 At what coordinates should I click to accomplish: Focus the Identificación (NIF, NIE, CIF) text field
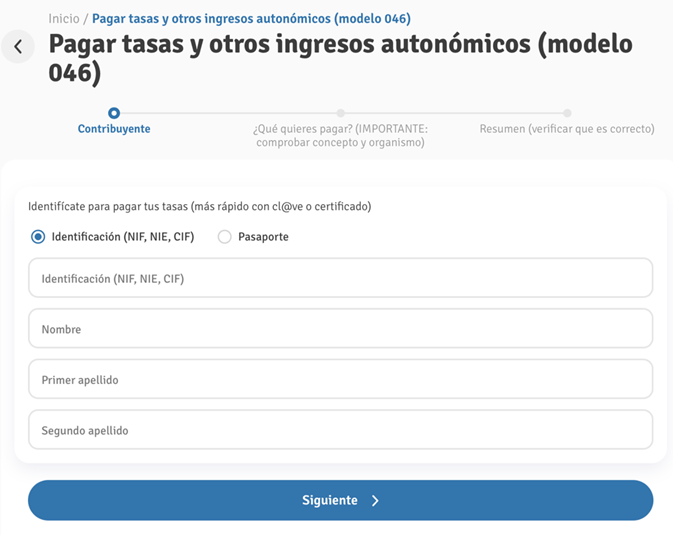(x=340, y=279)
